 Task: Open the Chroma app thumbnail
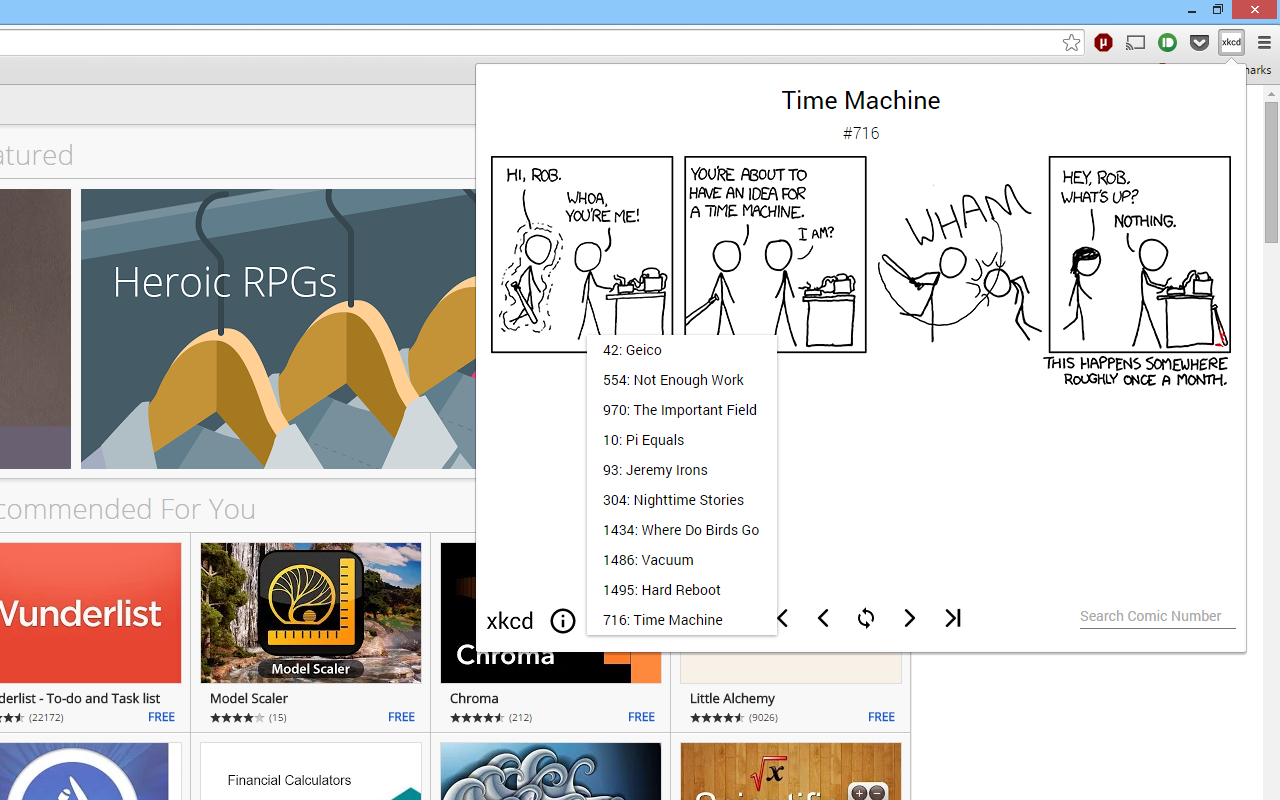tap(551, 667)
